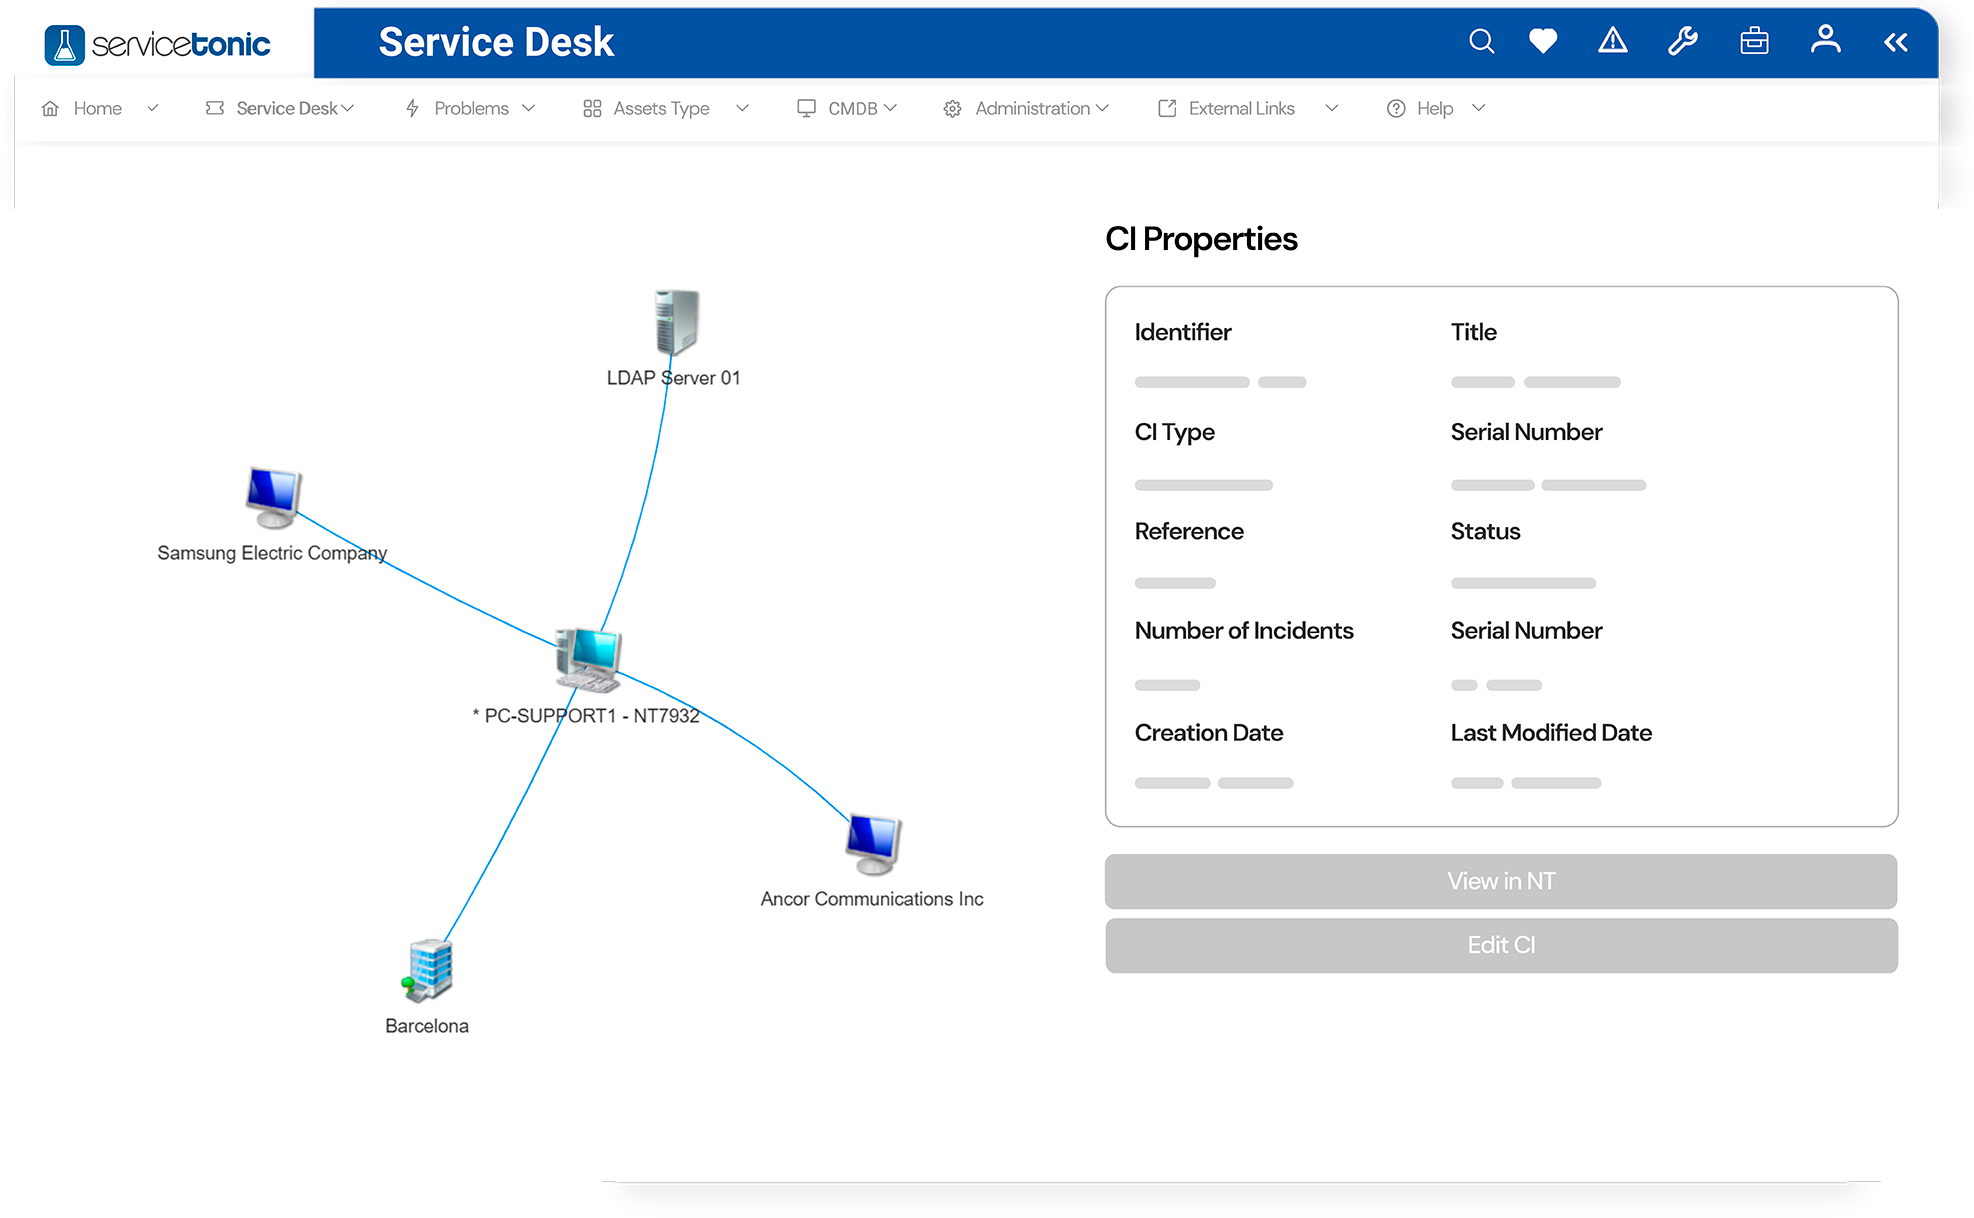The image size is (1974, 1218).
Task: Select the Barcelona building node
Action: click(428, 970)
